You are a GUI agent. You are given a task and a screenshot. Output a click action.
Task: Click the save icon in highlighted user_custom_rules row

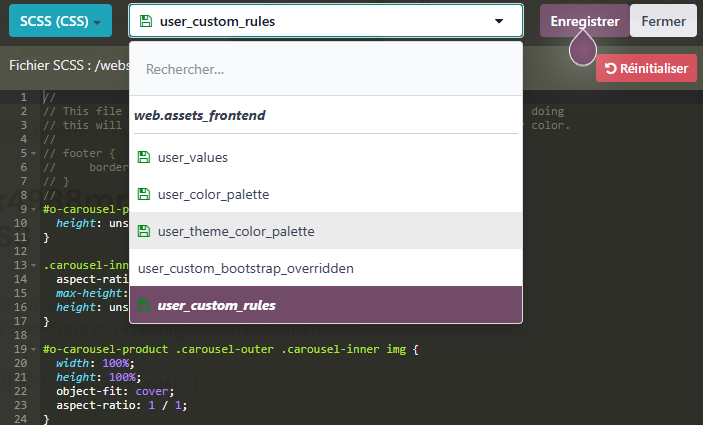click(x=143, y=305)
